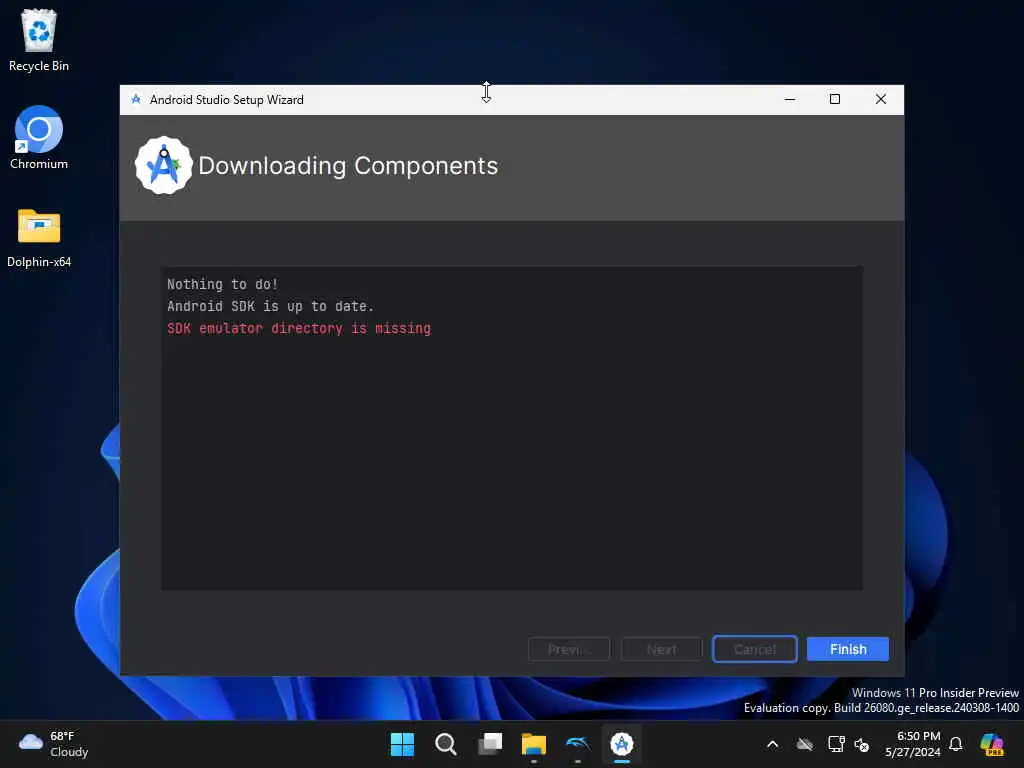This screenshot has width=1024, height=768.
Task: Open taskbar Search
Action: tap(445, 744)
